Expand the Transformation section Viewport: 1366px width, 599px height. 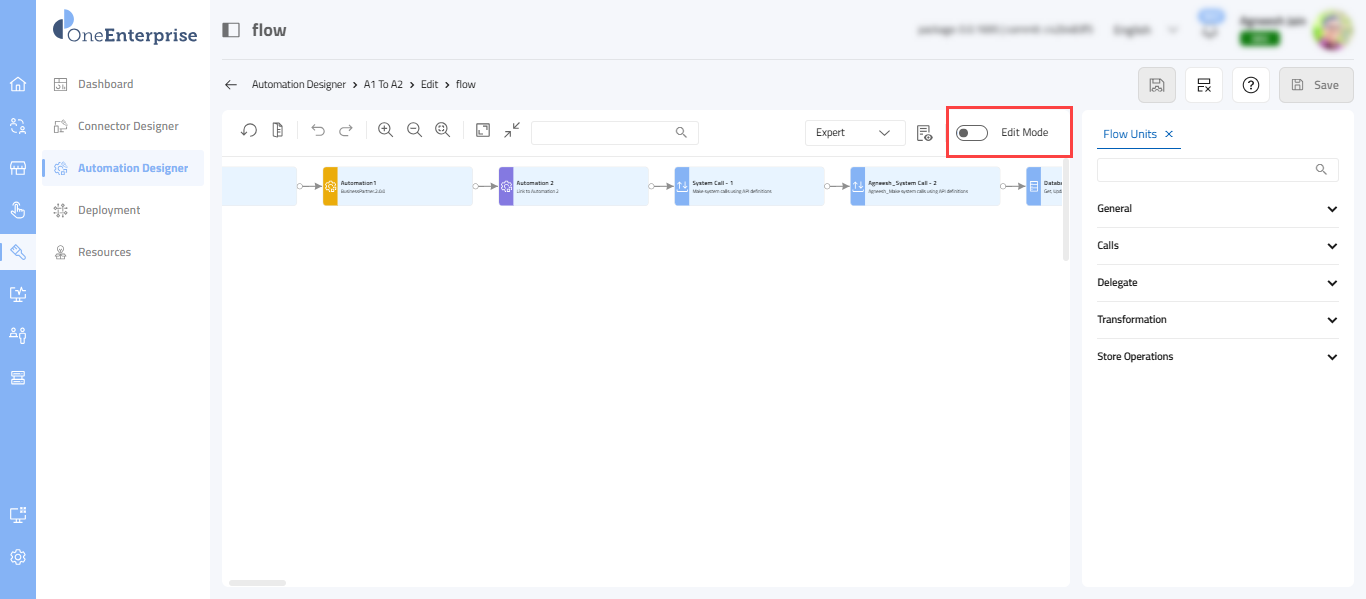click(1217, 320)
